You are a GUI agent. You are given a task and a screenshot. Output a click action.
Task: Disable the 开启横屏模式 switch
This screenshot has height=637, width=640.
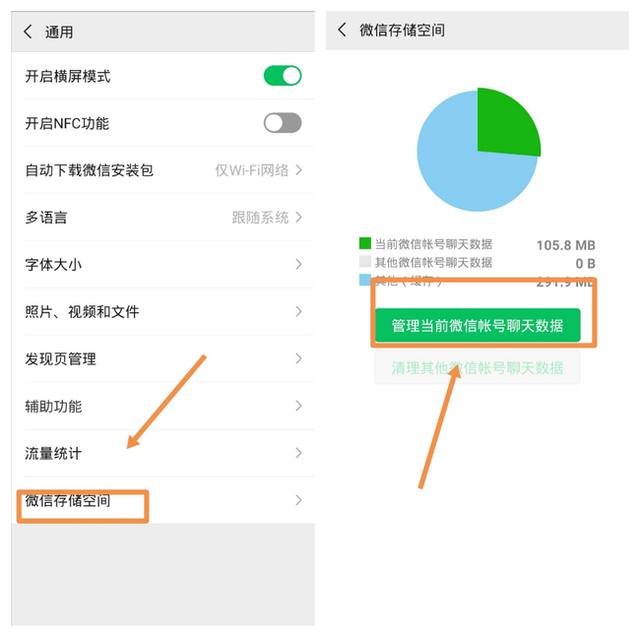(x=282, y=76)
